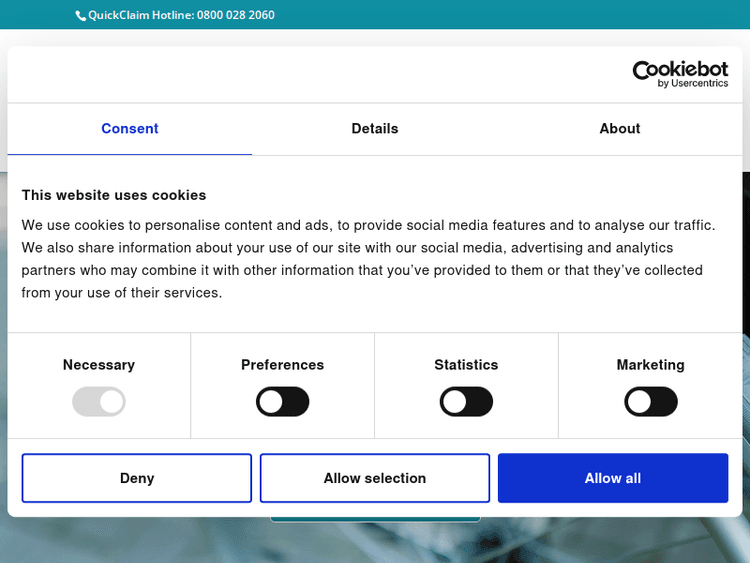
Task: Click the "This website uses cookies" heading
Action: click(x=114, y=195)
